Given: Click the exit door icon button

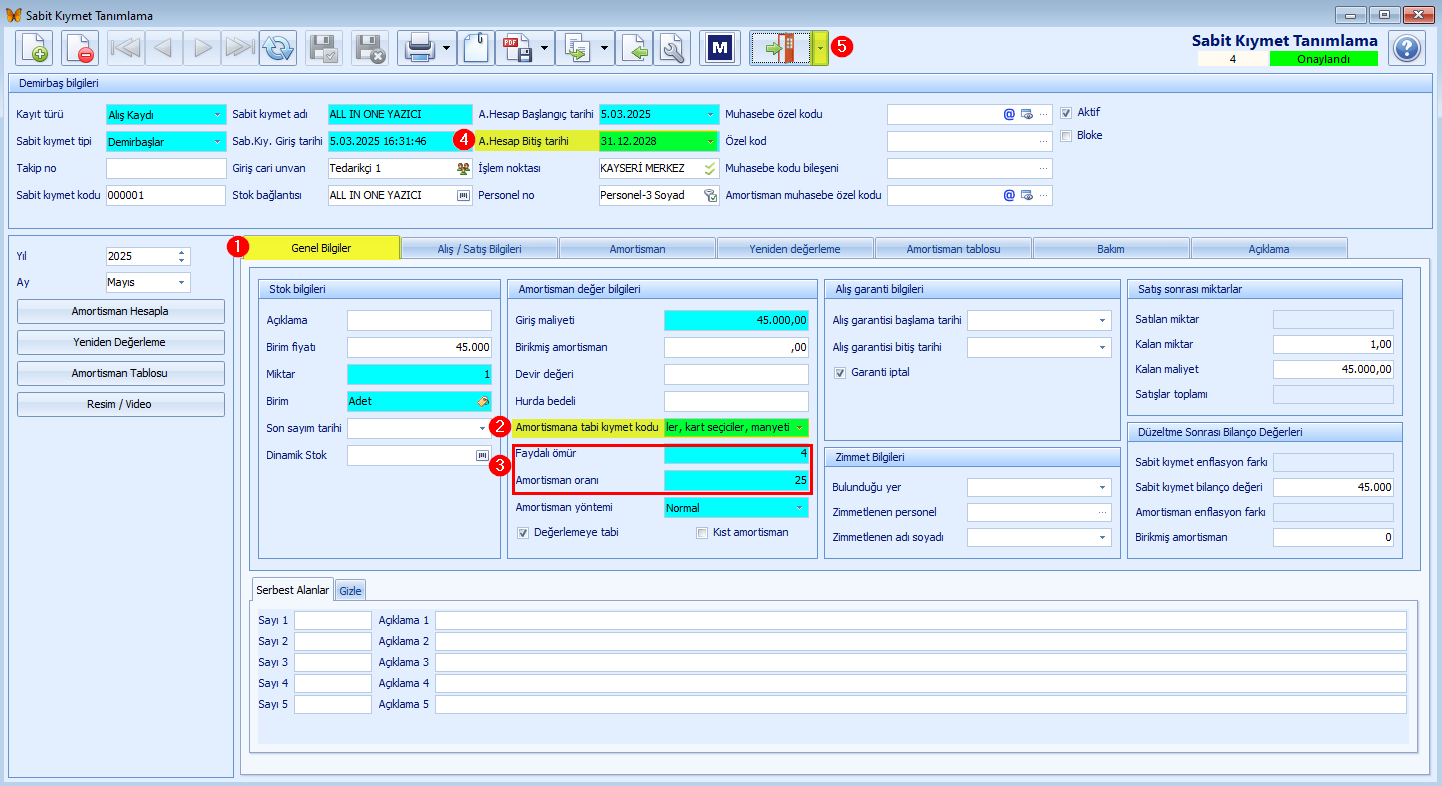Looking at the screenshot, I should click(x=781, y=48).
